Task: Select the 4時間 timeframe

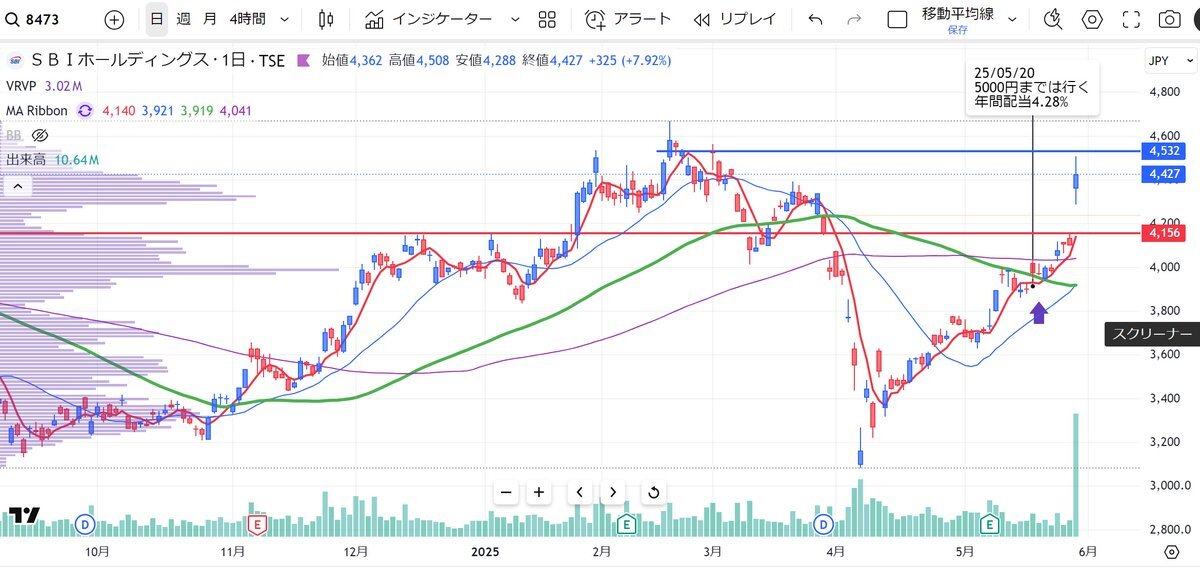Action: click(x=247, y=19)
